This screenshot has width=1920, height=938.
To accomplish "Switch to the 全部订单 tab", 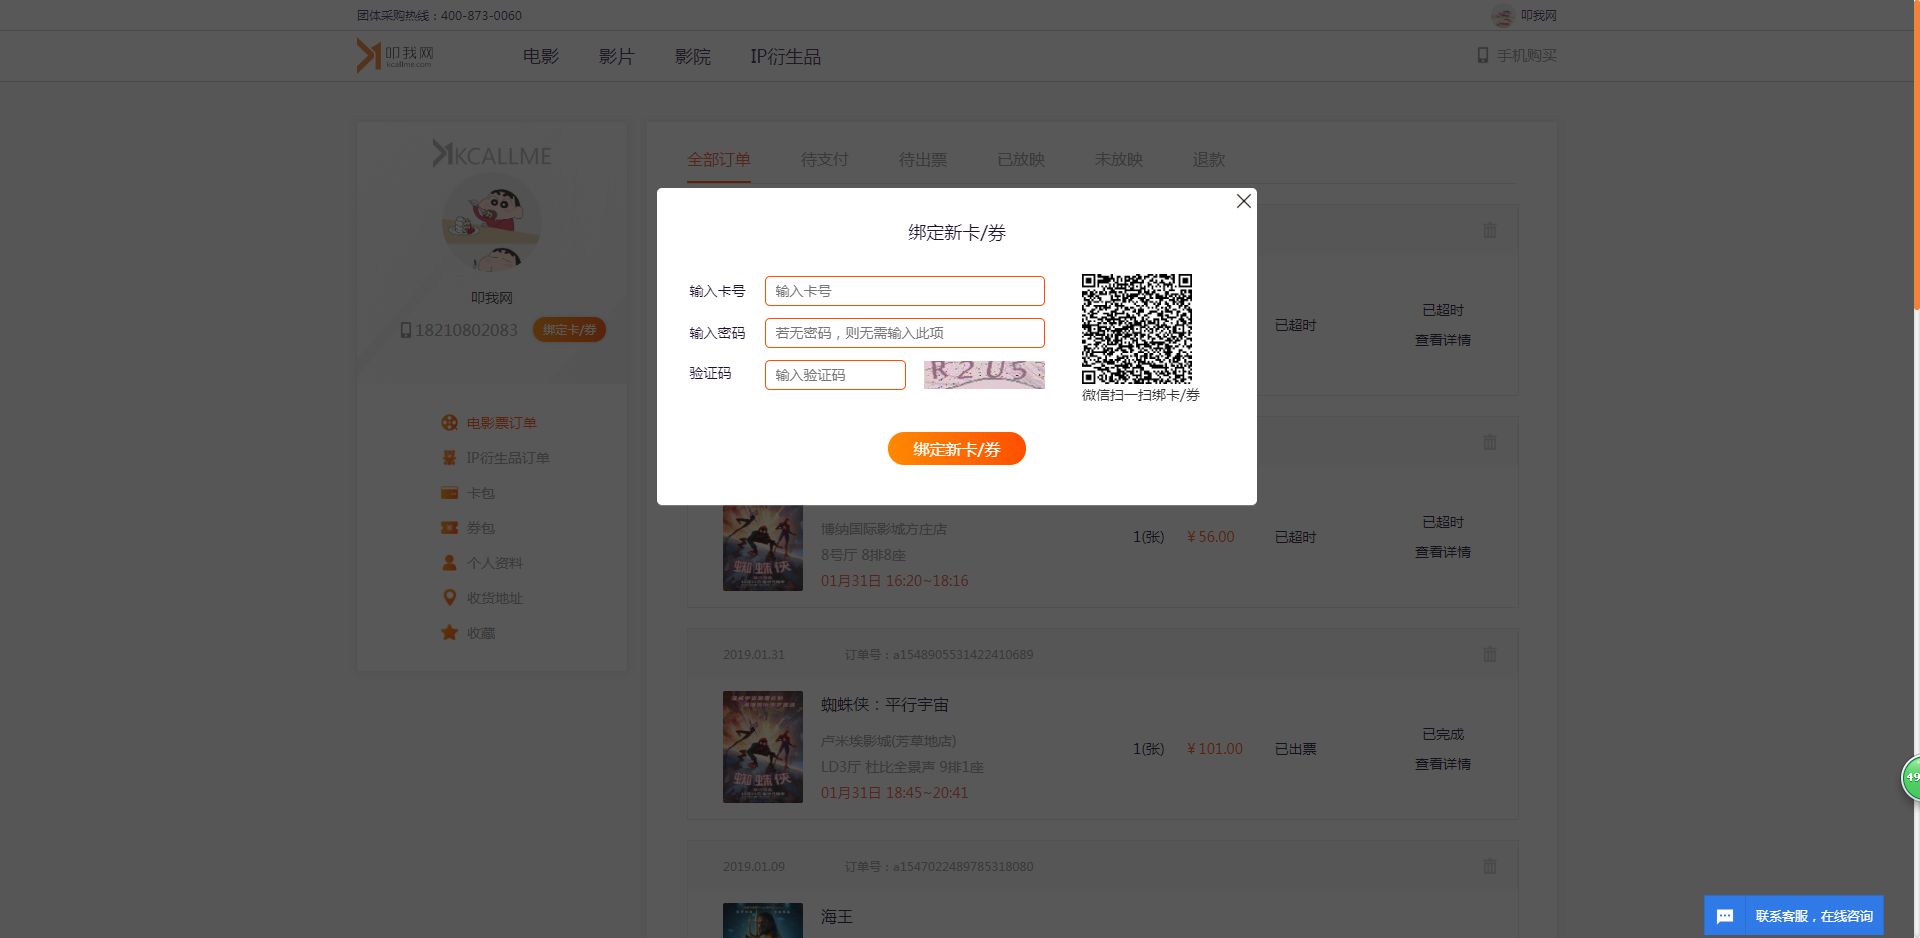I will pyautogui.click(x=719, y=160).
